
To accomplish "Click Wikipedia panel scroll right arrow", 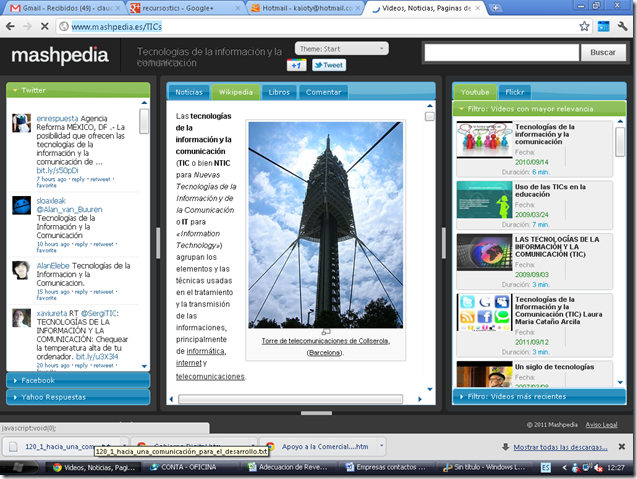I will [420, 399].
